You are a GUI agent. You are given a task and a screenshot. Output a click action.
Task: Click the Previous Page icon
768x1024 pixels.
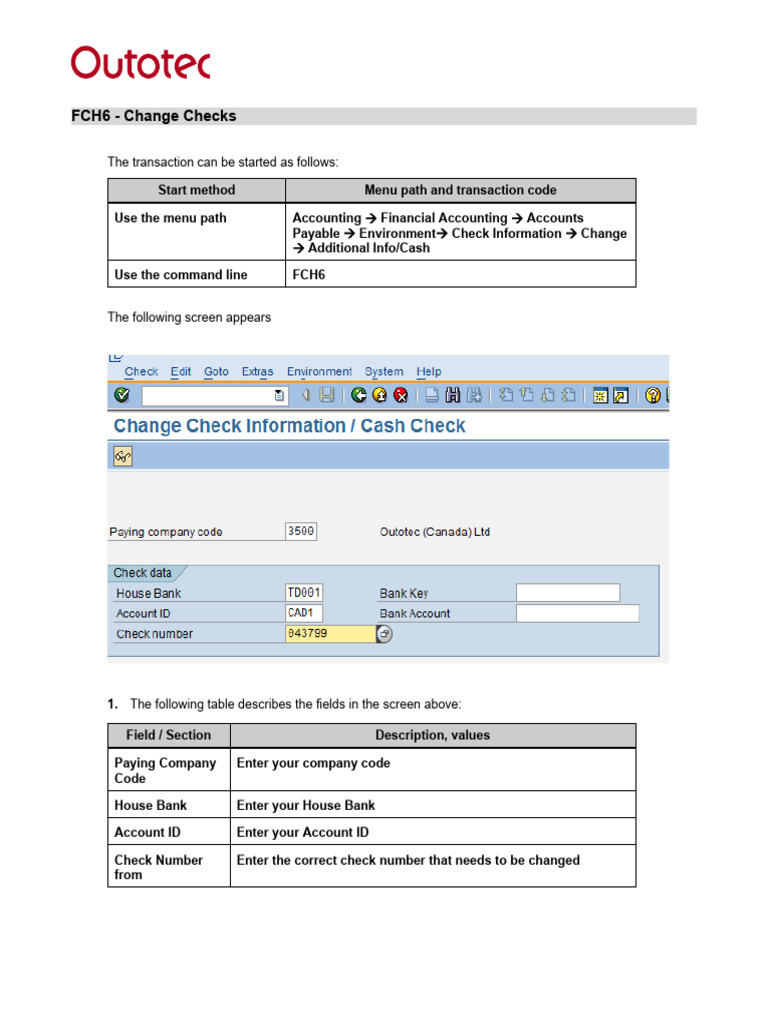tap(526, 395)
